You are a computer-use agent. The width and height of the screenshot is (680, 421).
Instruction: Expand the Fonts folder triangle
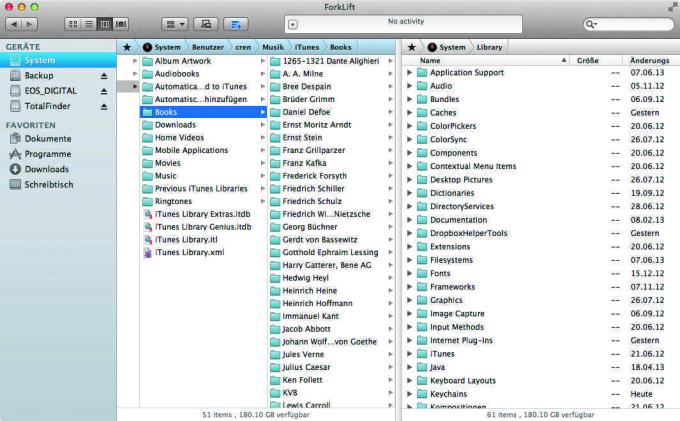tap(409, 273)
